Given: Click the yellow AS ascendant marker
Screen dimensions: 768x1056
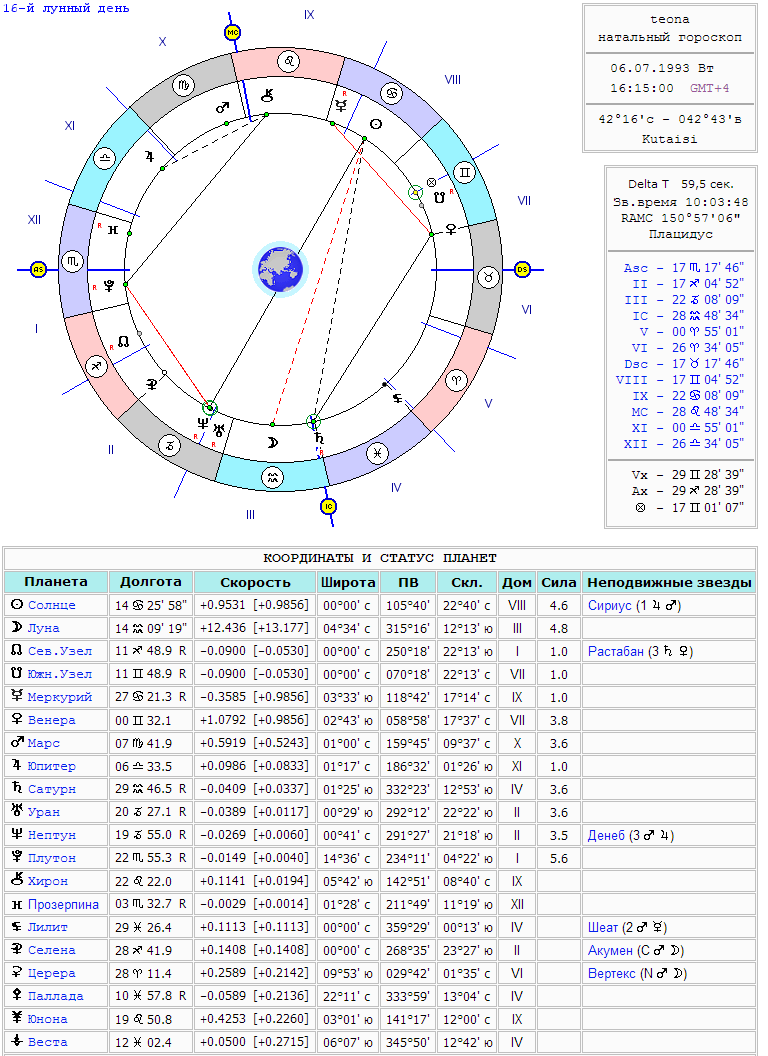Looking at the screenshot, I should point(38,270).
